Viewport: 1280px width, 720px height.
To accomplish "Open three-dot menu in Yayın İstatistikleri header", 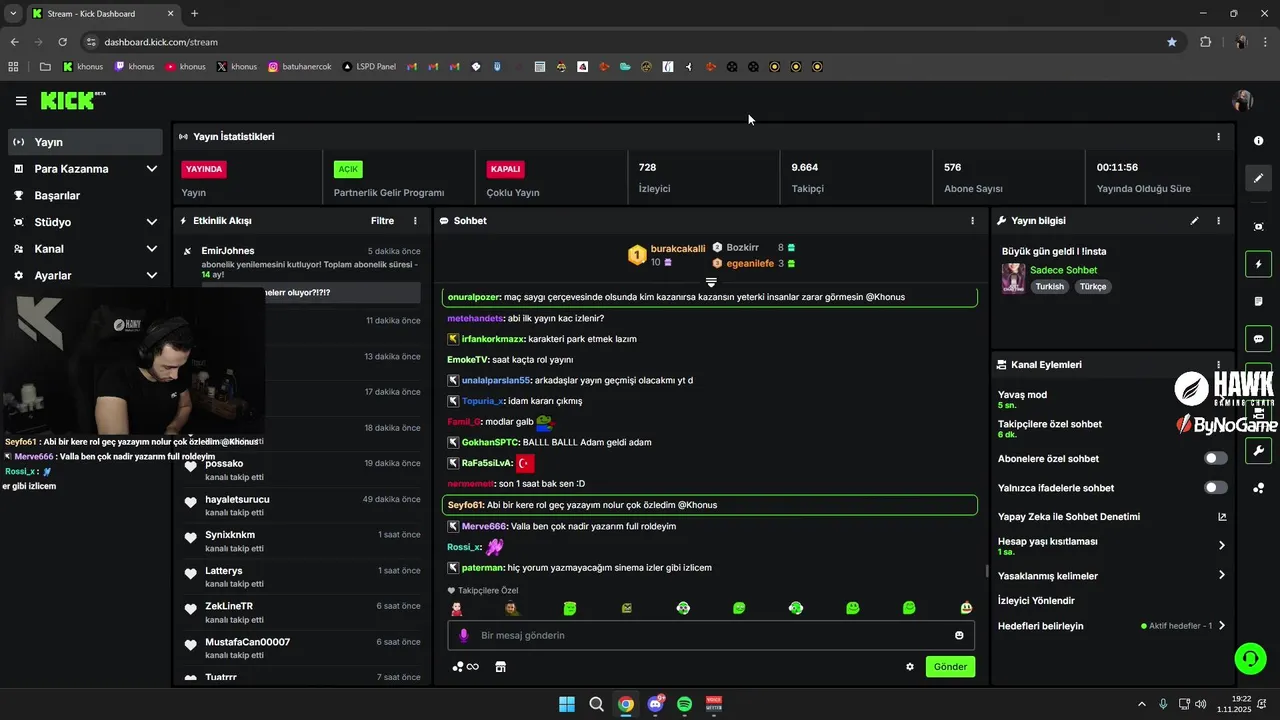I will (1218, 137).
